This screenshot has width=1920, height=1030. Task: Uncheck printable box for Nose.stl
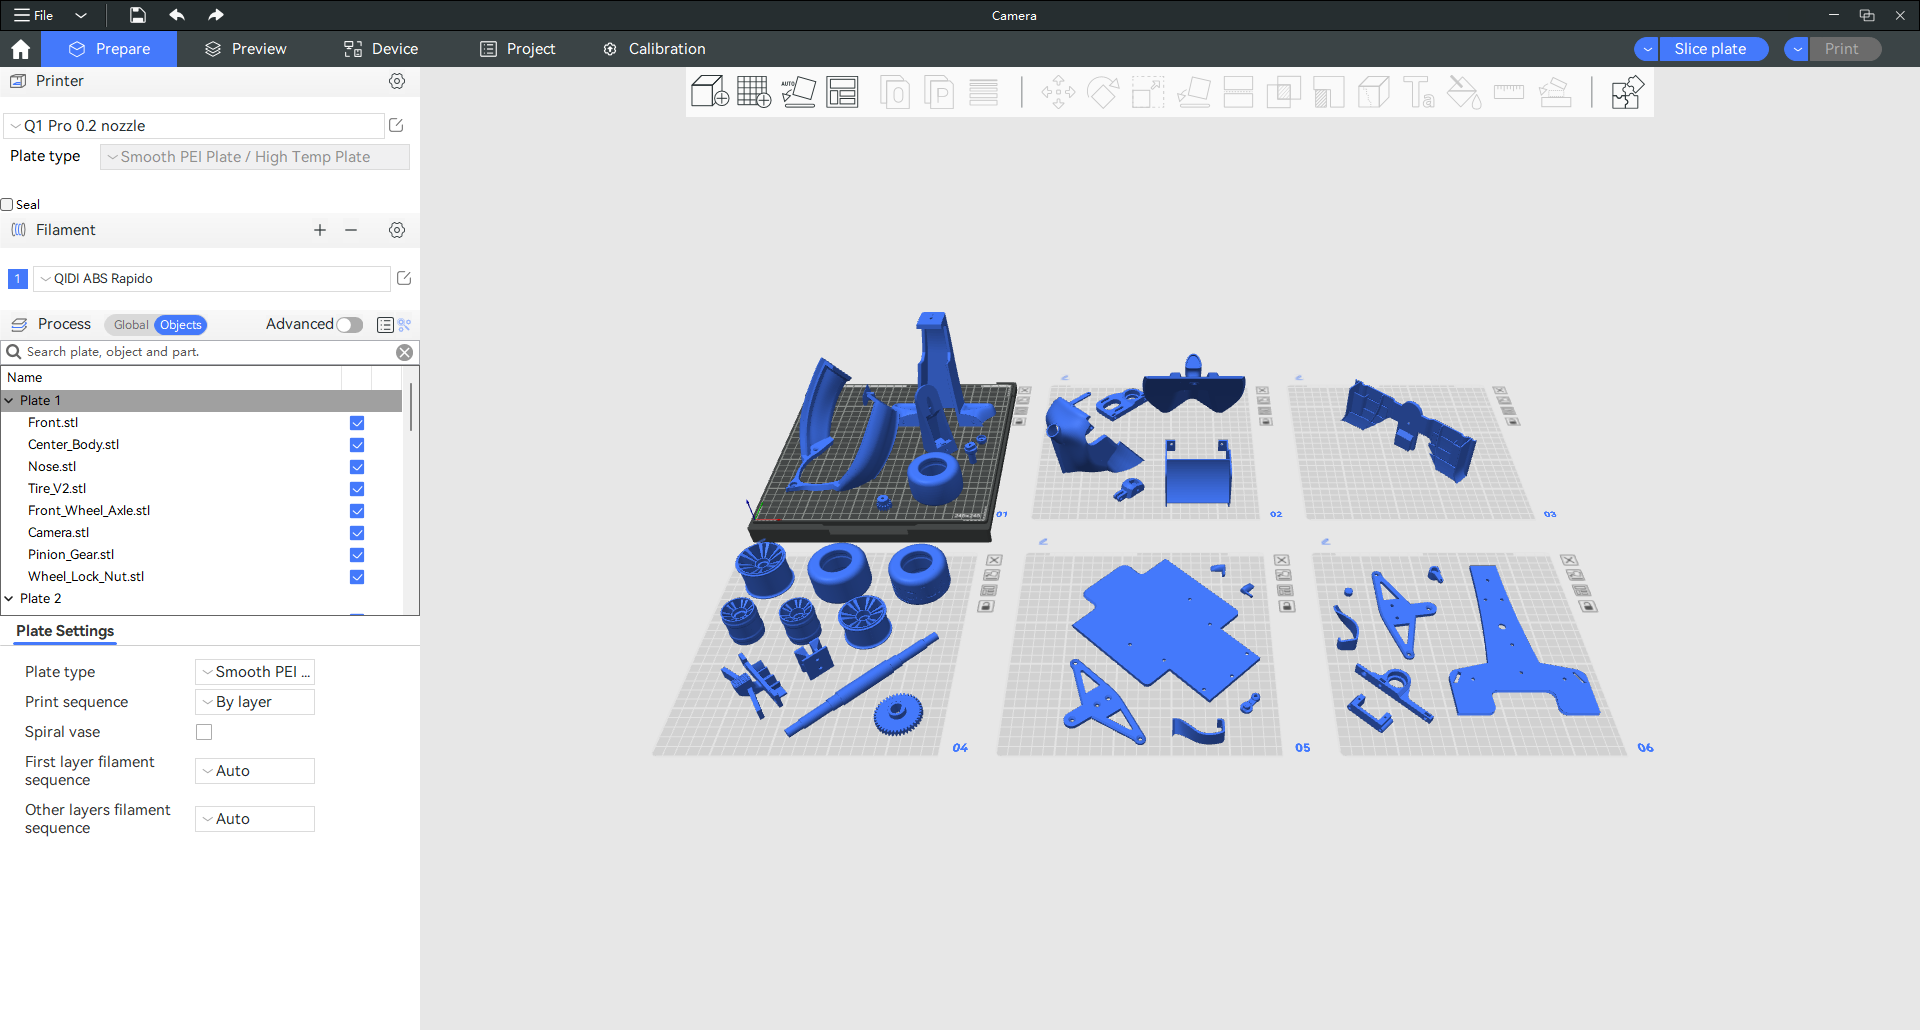click(357, 467)
